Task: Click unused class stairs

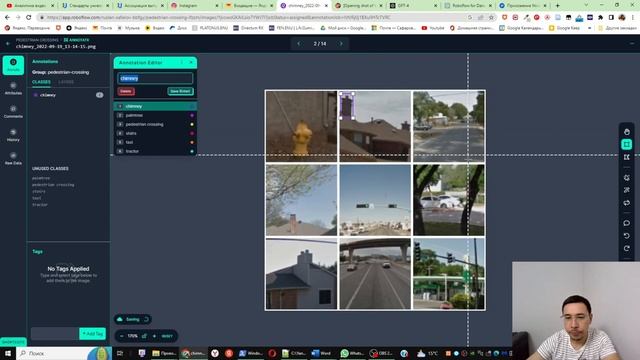Action: tap(39, 191)
